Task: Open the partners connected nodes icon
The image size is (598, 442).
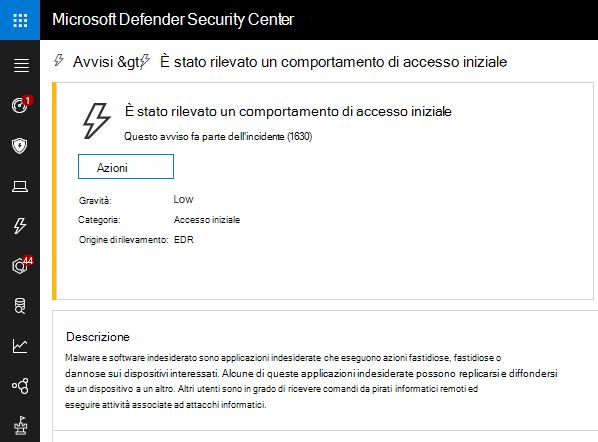Action: click(x=20, y=386)
